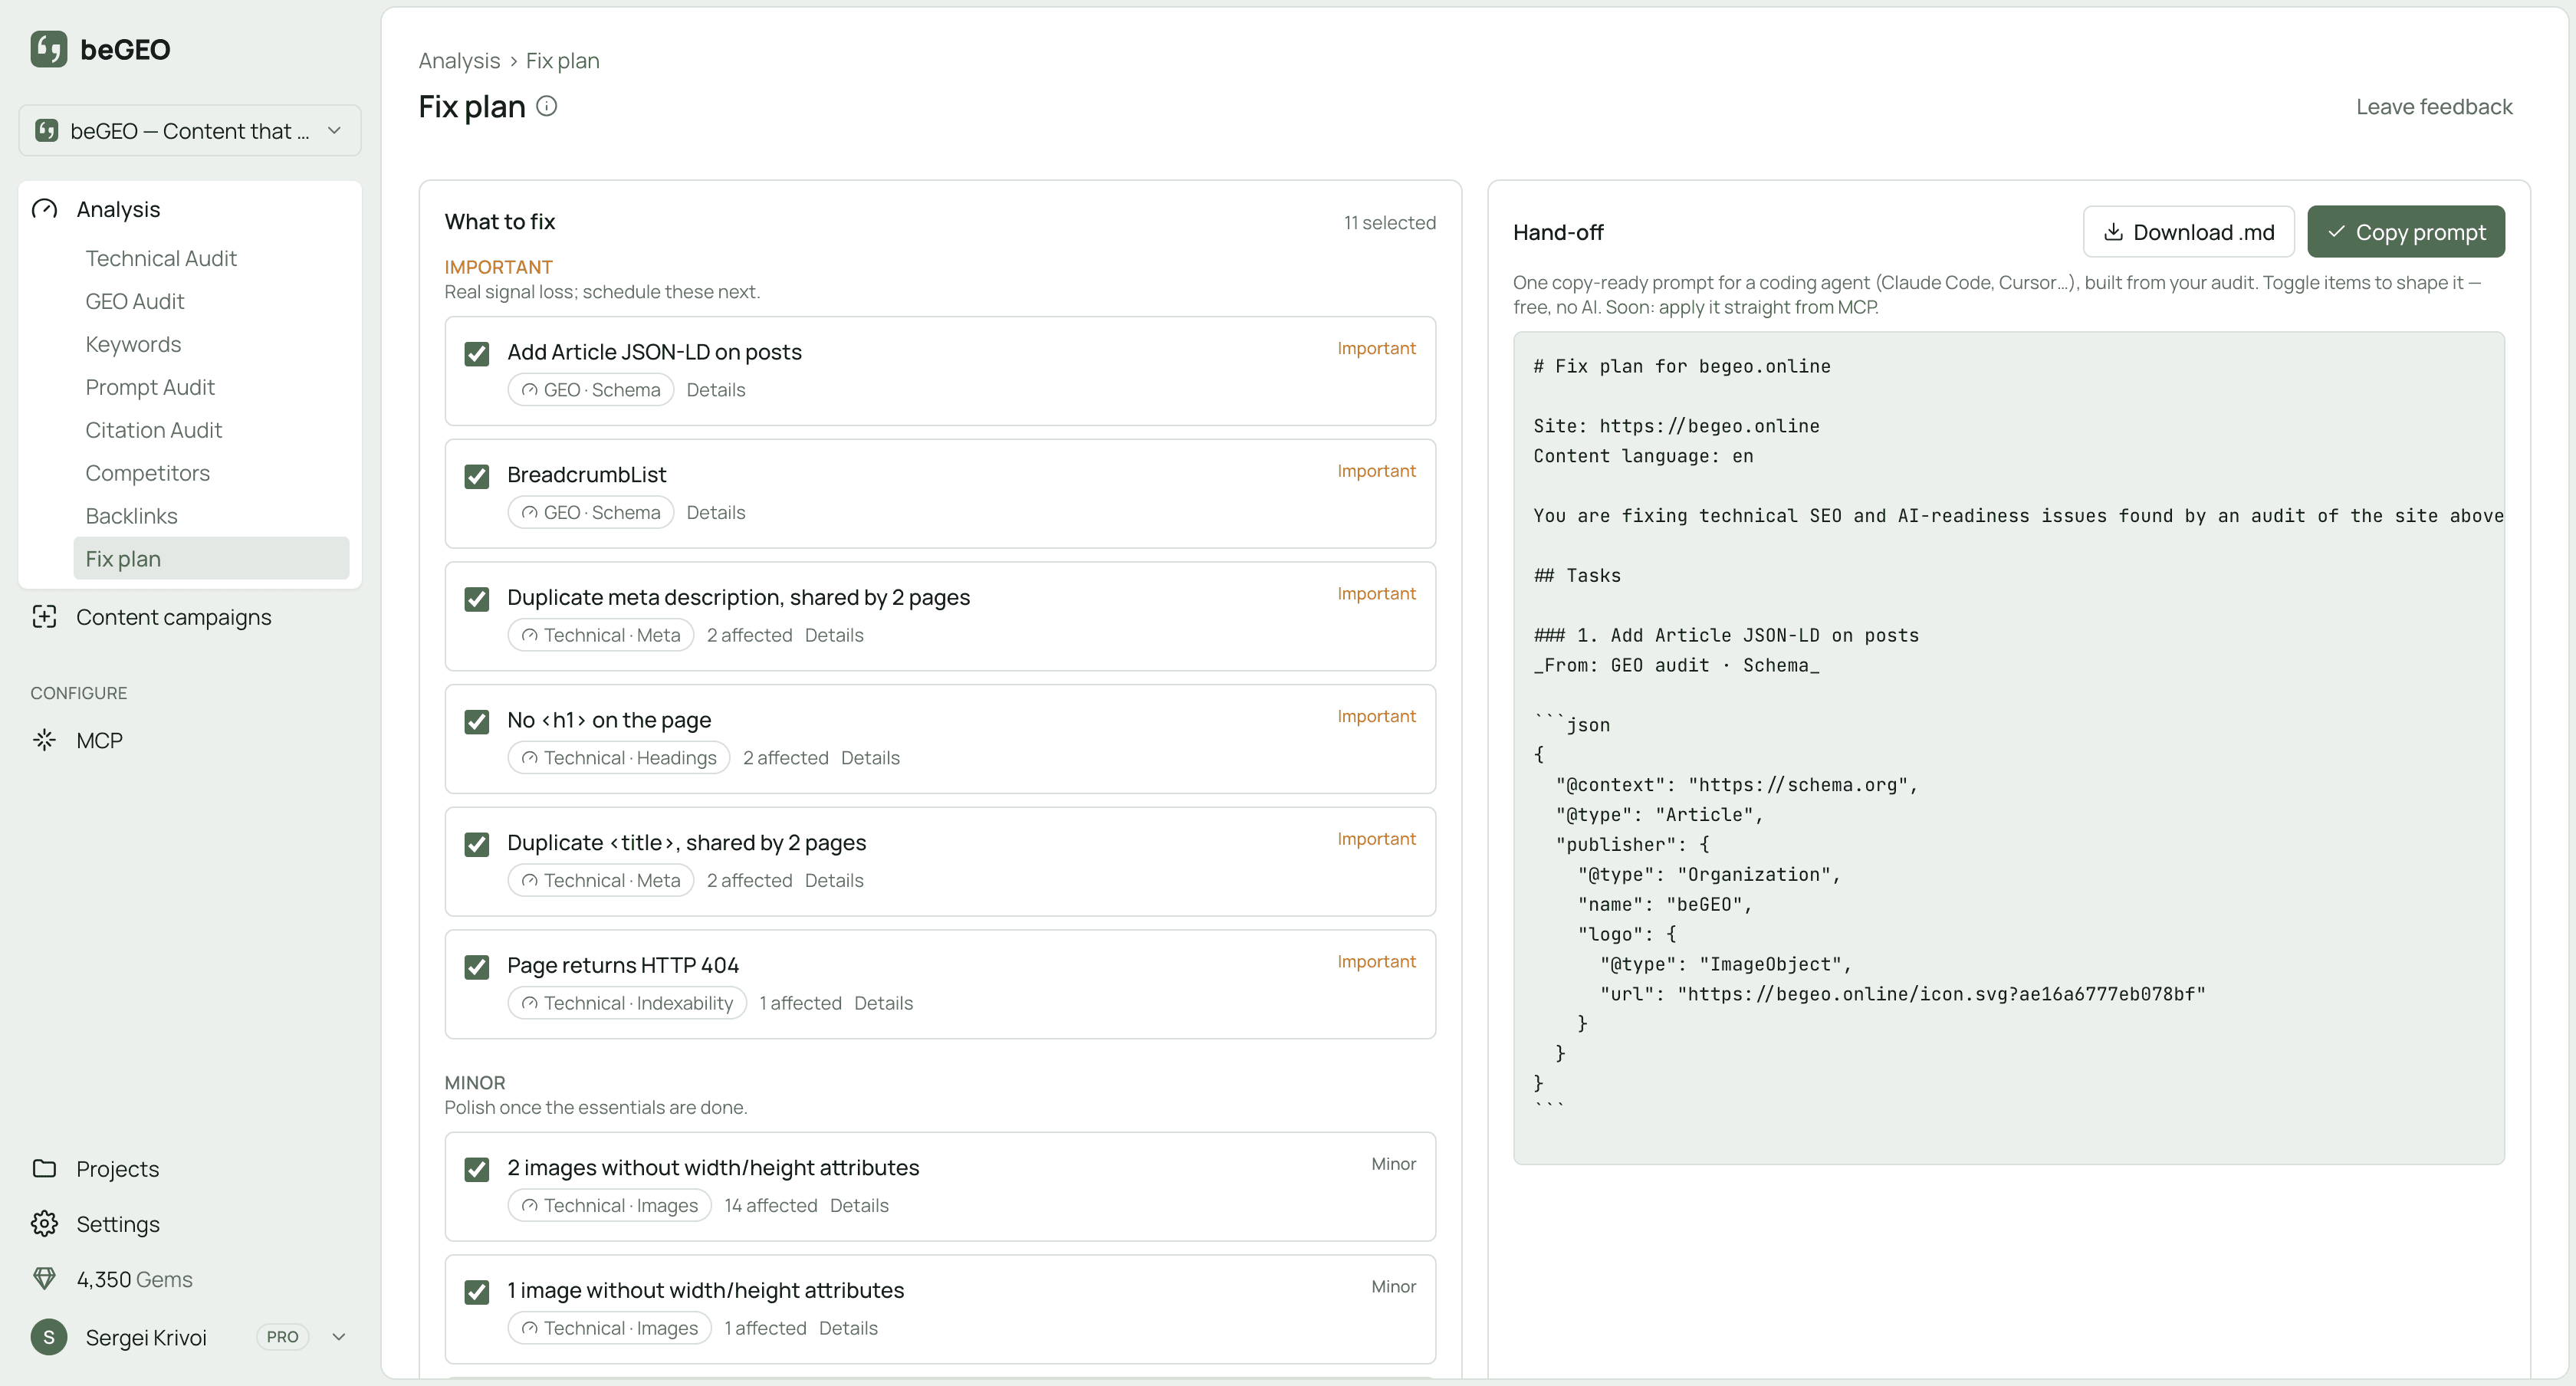Open Details for 1 image without attributes
Viewport: 2576px width, 1386px height.
848,1328
